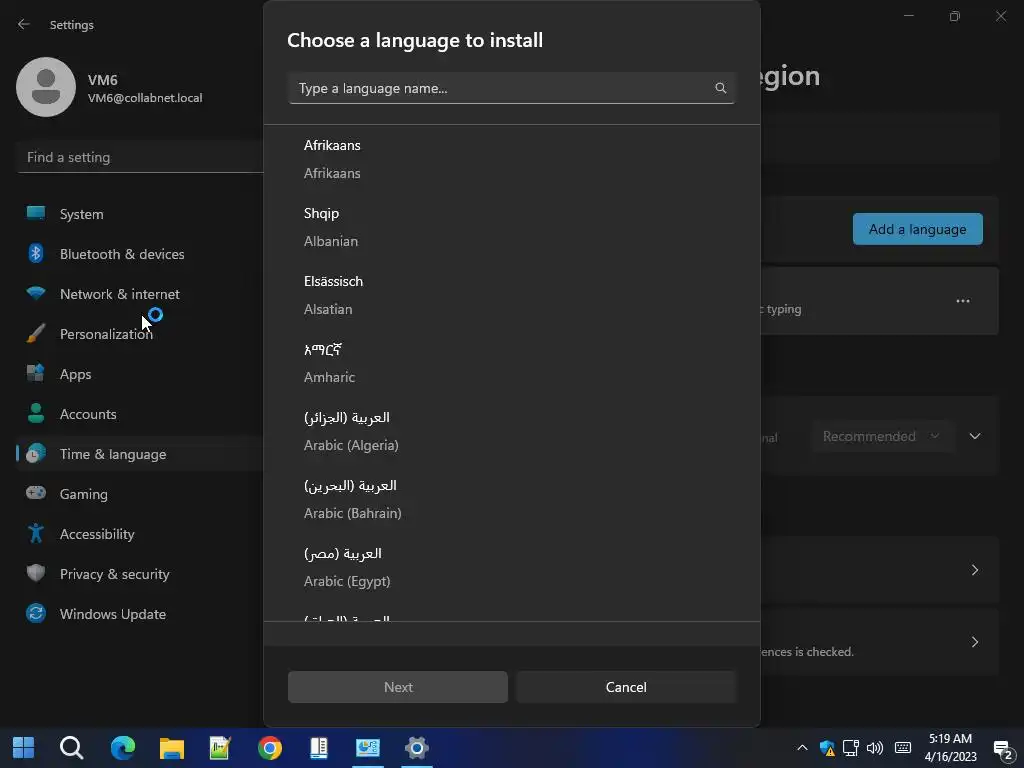The height and width of the screenshot is (768, 1024).
Task: Click the Find a setting search box
Action: coord(140,157)
